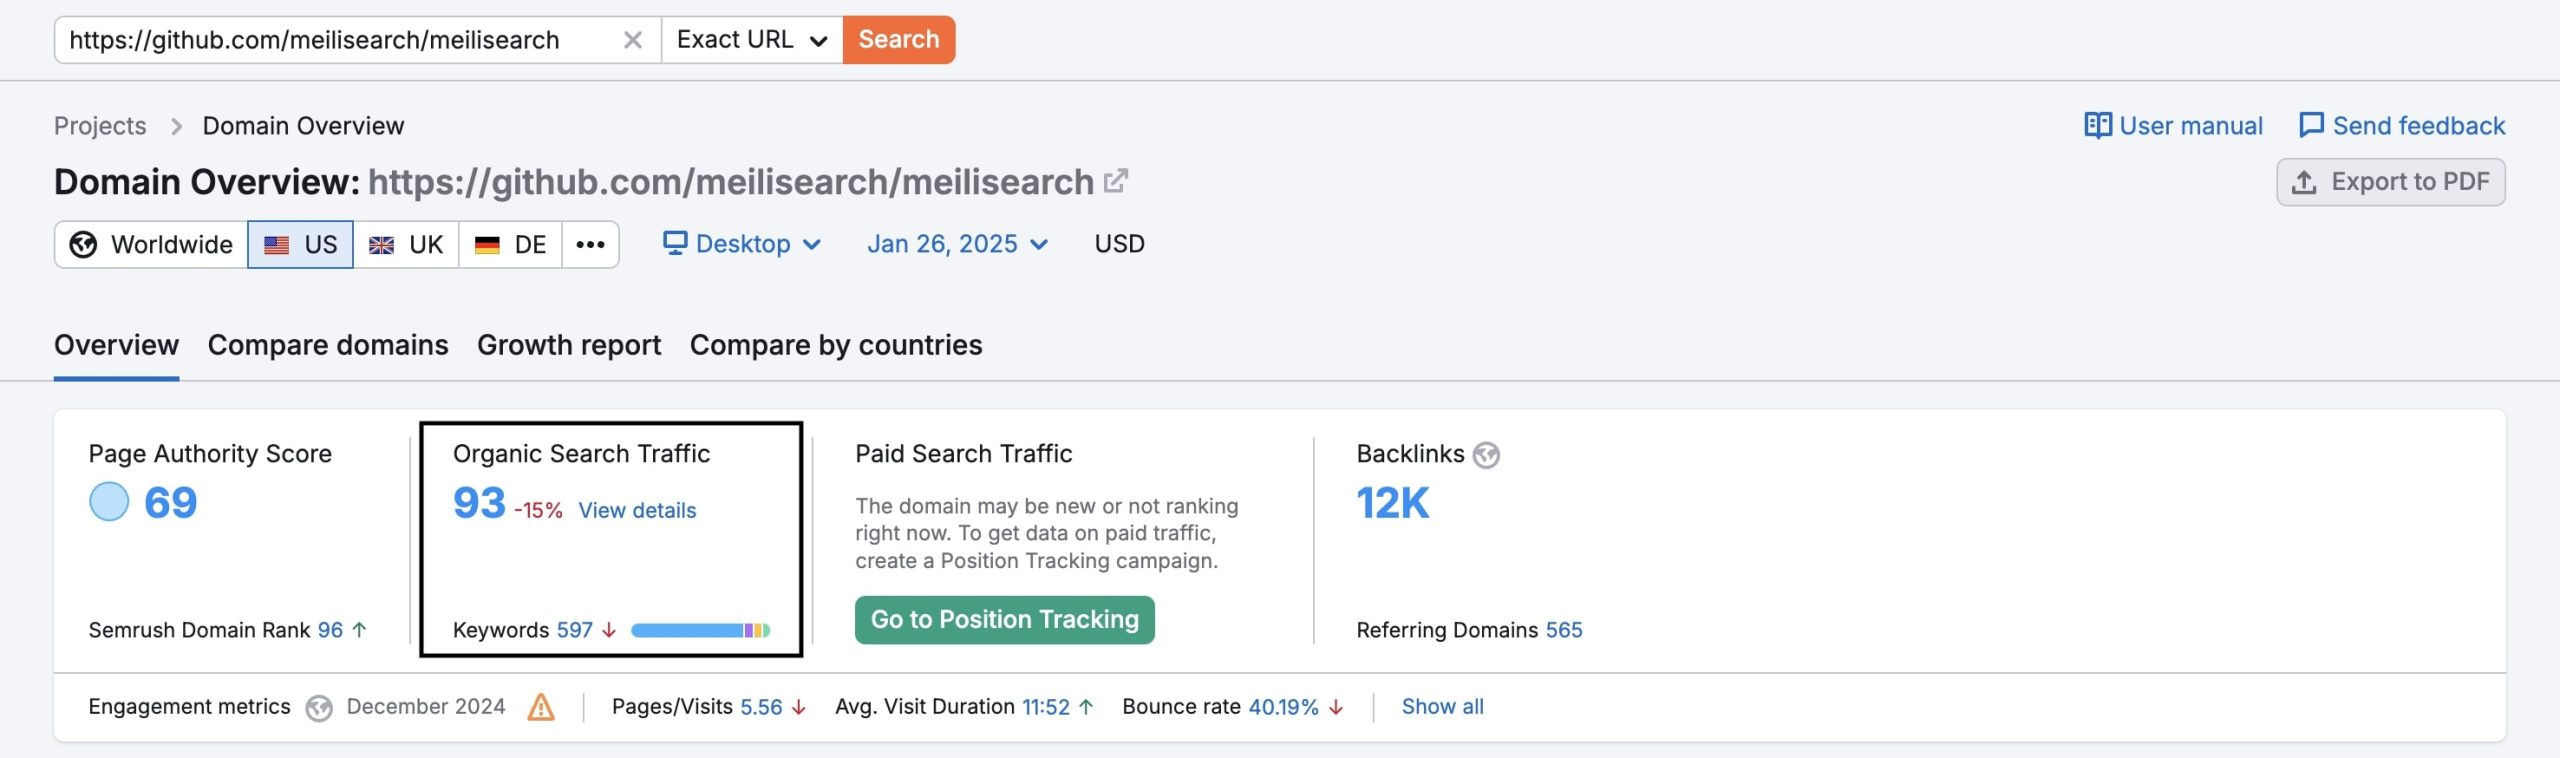The image size is (2560, 758).
Task: Click the December 2024 label
Action: (x=426, y=706)
